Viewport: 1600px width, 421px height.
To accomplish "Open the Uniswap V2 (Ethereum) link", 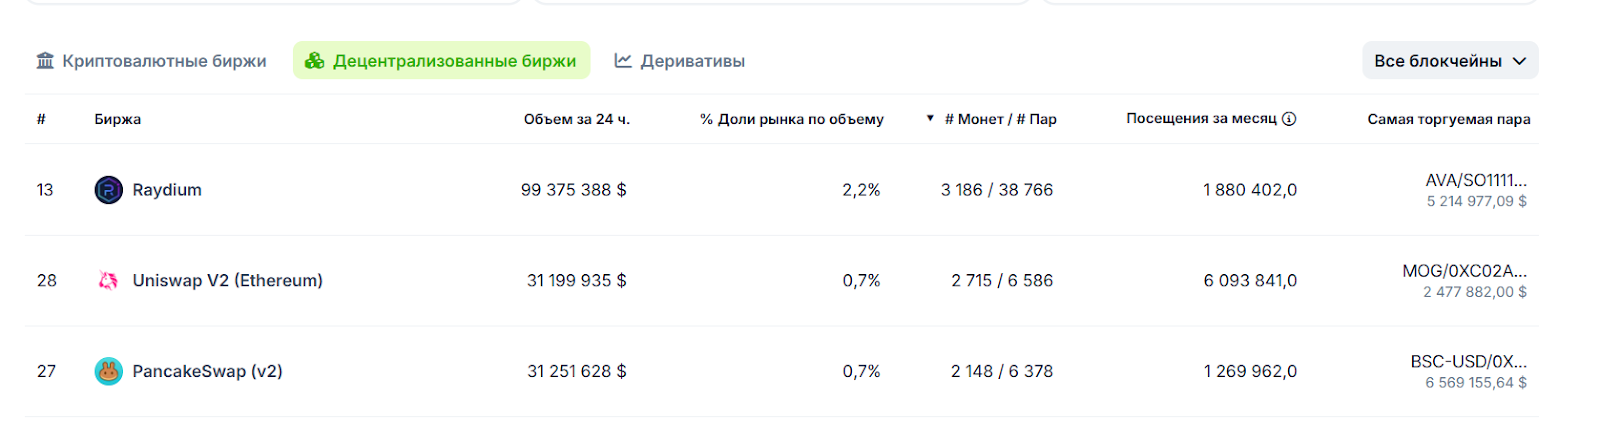I will [227, 281].
